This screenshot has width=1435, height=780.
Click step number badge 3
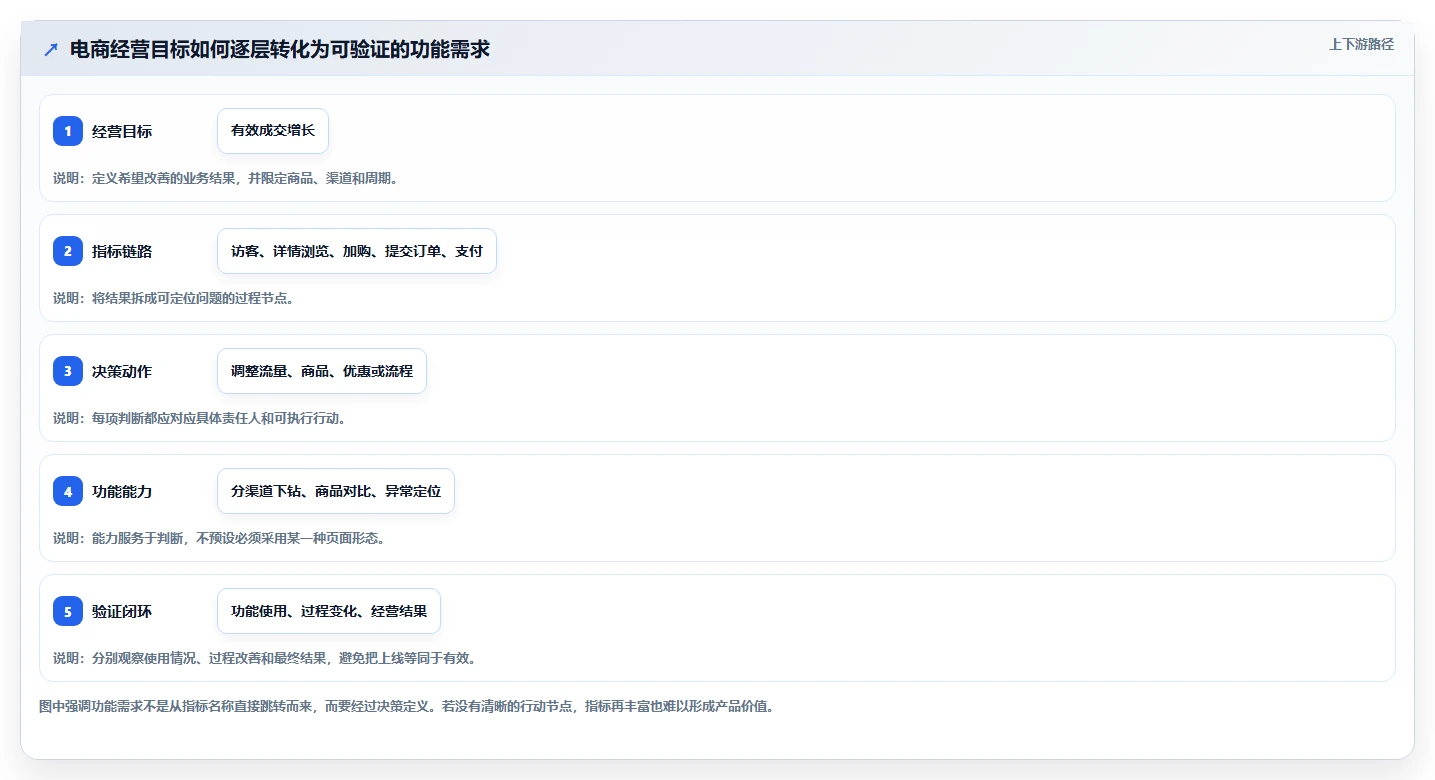coord(68,371)
